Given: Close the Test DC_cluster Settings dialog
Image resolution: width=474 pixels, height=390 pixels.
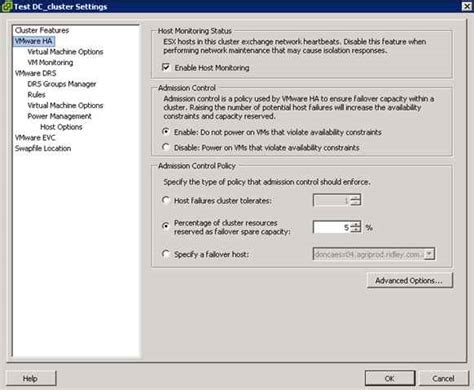Looking at the screenshot, I should tap(467, 6).
